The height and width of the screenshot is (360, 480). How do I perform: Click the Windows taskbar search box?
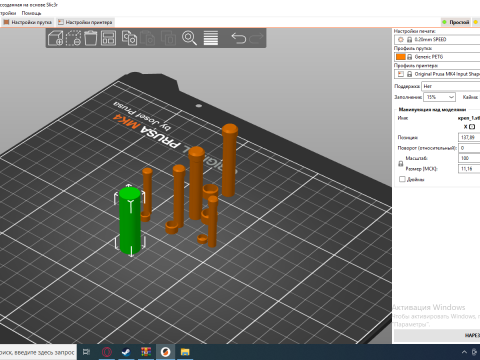point(38,352)
